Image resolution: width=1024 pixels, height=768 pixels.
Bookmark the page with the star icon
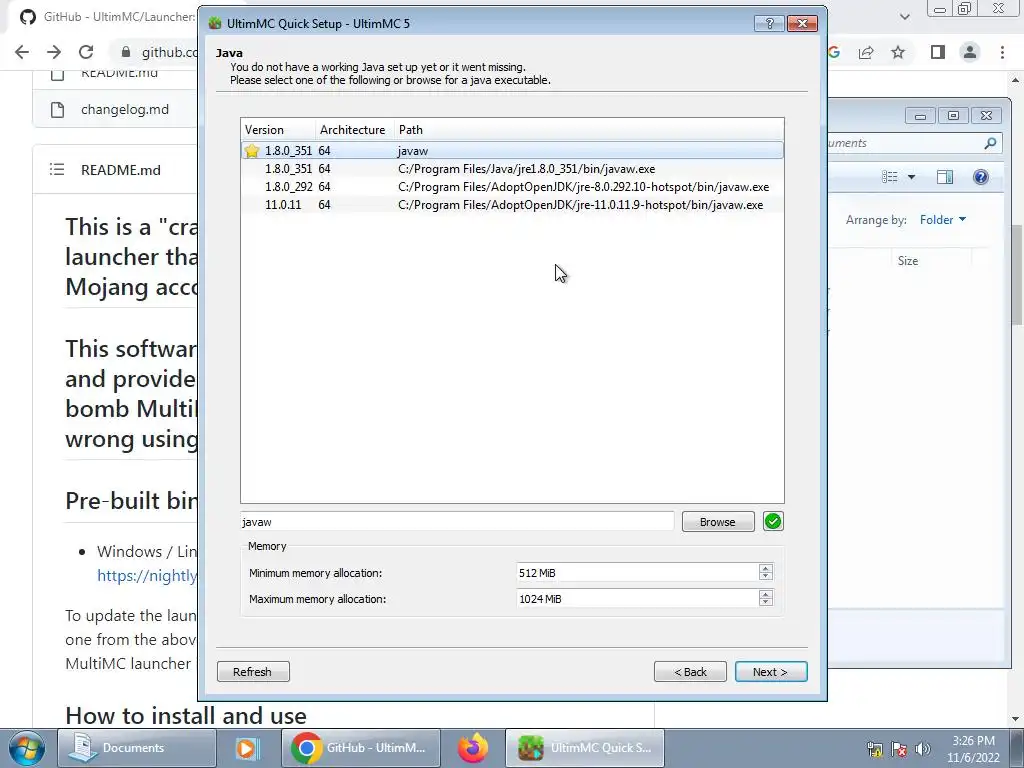pos(898,52)
